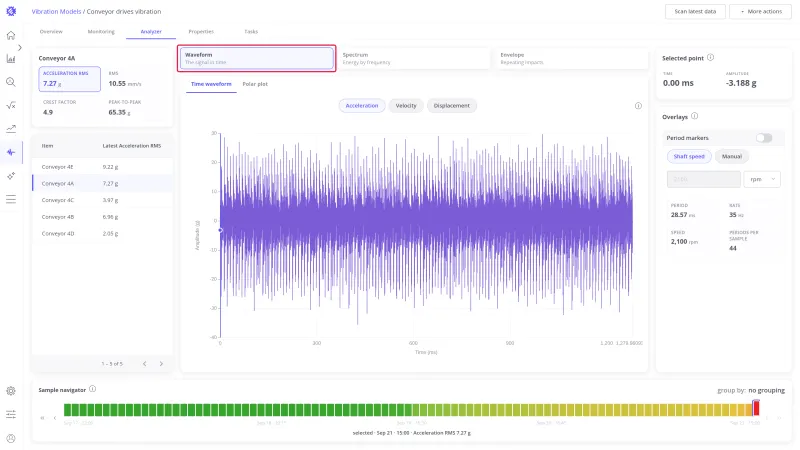Open the sliders preferences sidebar icon

11,414
